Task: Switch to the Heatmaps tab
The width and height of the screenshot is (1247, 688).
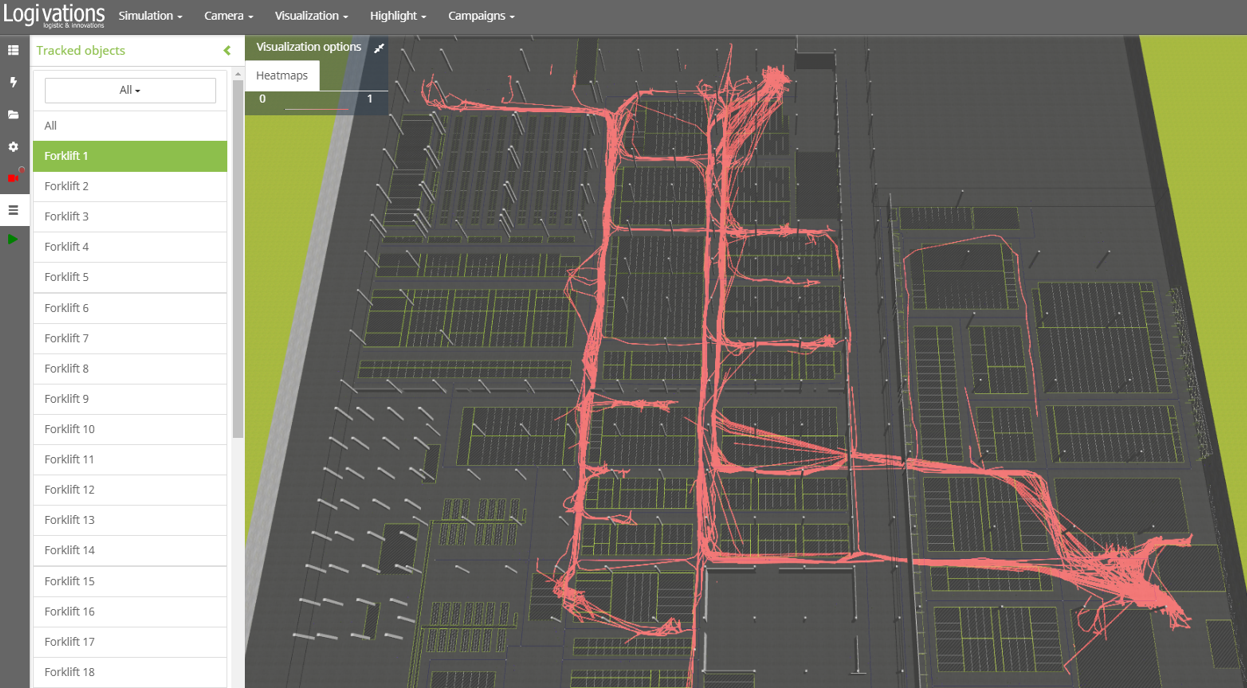Action: [282, 76]
